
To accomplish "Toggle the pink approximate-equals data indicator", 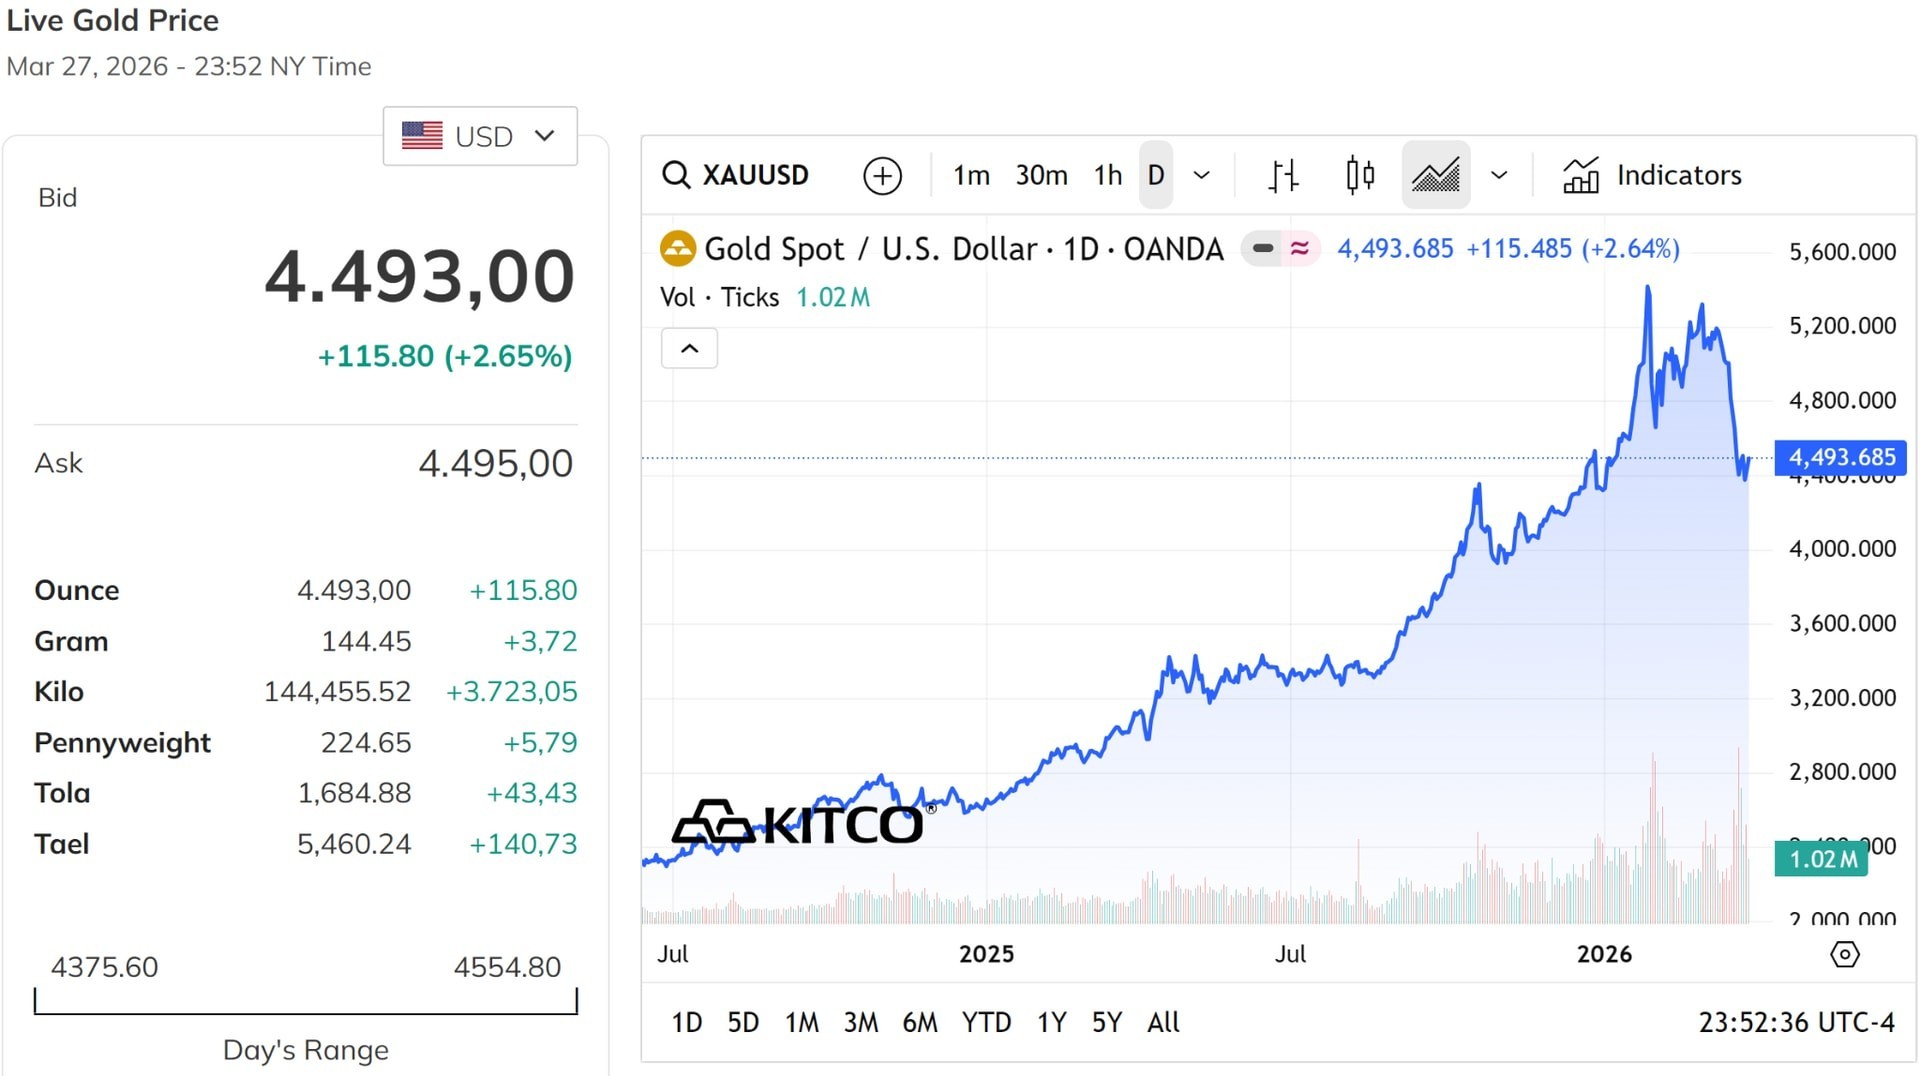I will [x=1299, y=248].
